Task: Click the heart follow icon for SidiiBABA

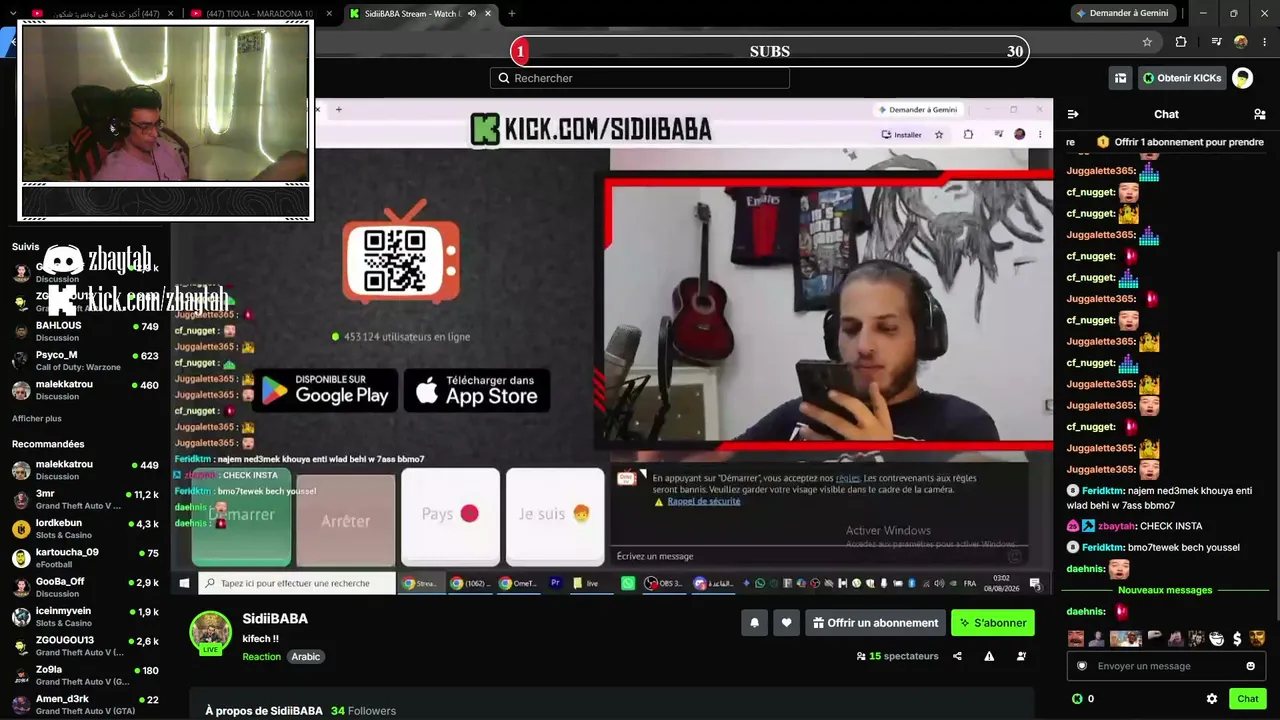Action: pyautogui.click(x=786, y=623)
